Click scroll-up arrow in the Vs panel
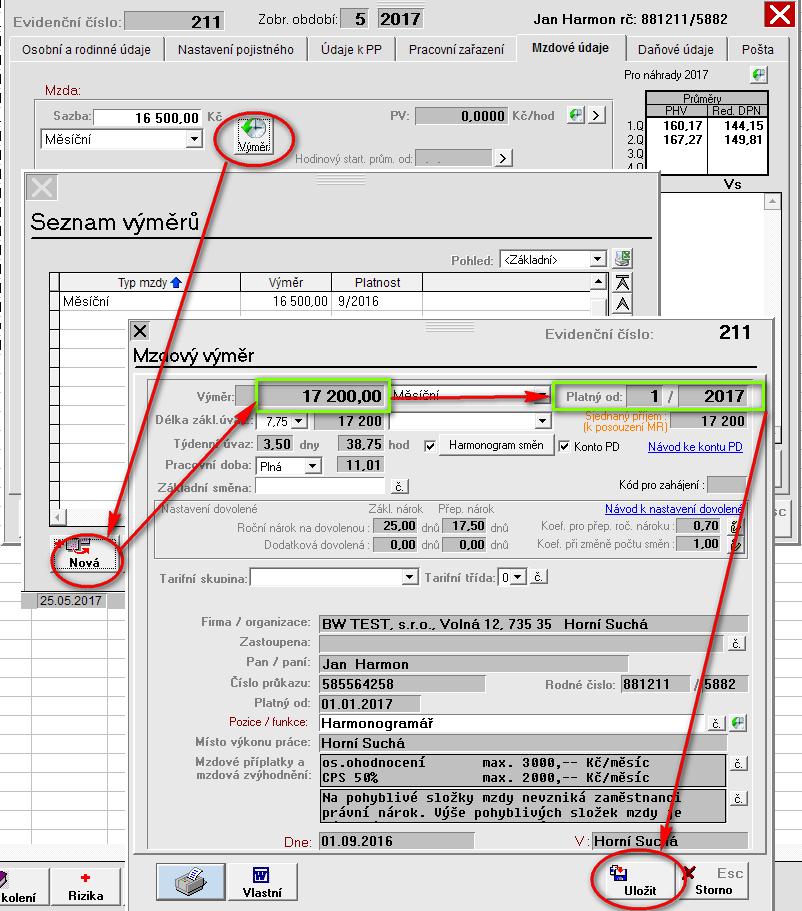The height and width of the screenshot is (911, 802). click(772, 202)
